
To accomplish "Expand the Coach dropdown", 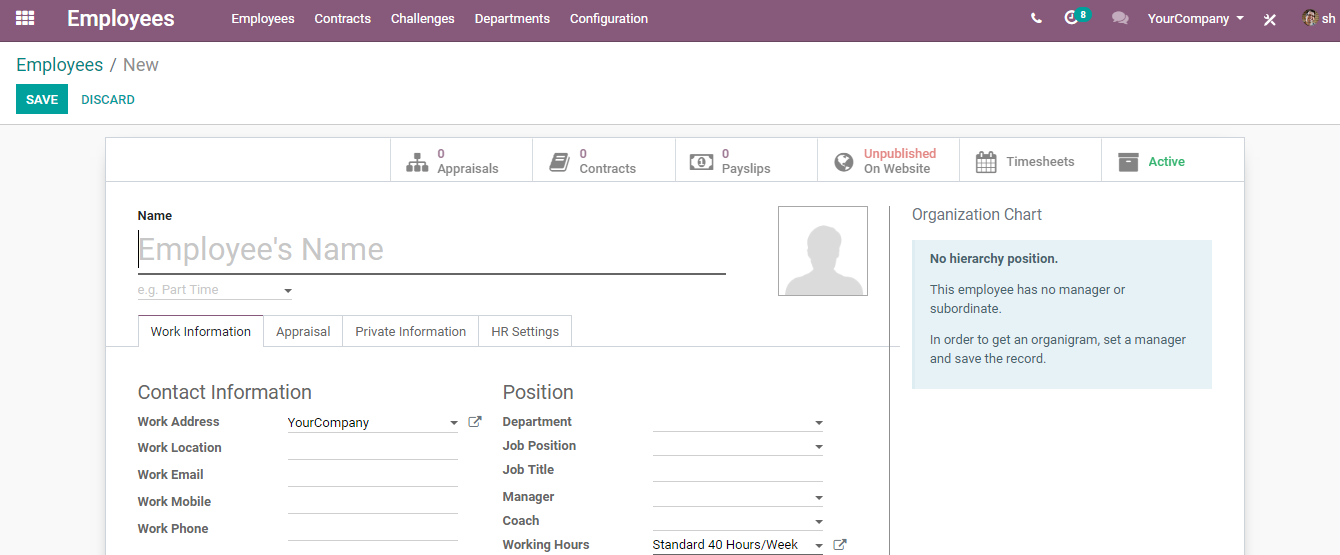I will (x=819, y=522).
